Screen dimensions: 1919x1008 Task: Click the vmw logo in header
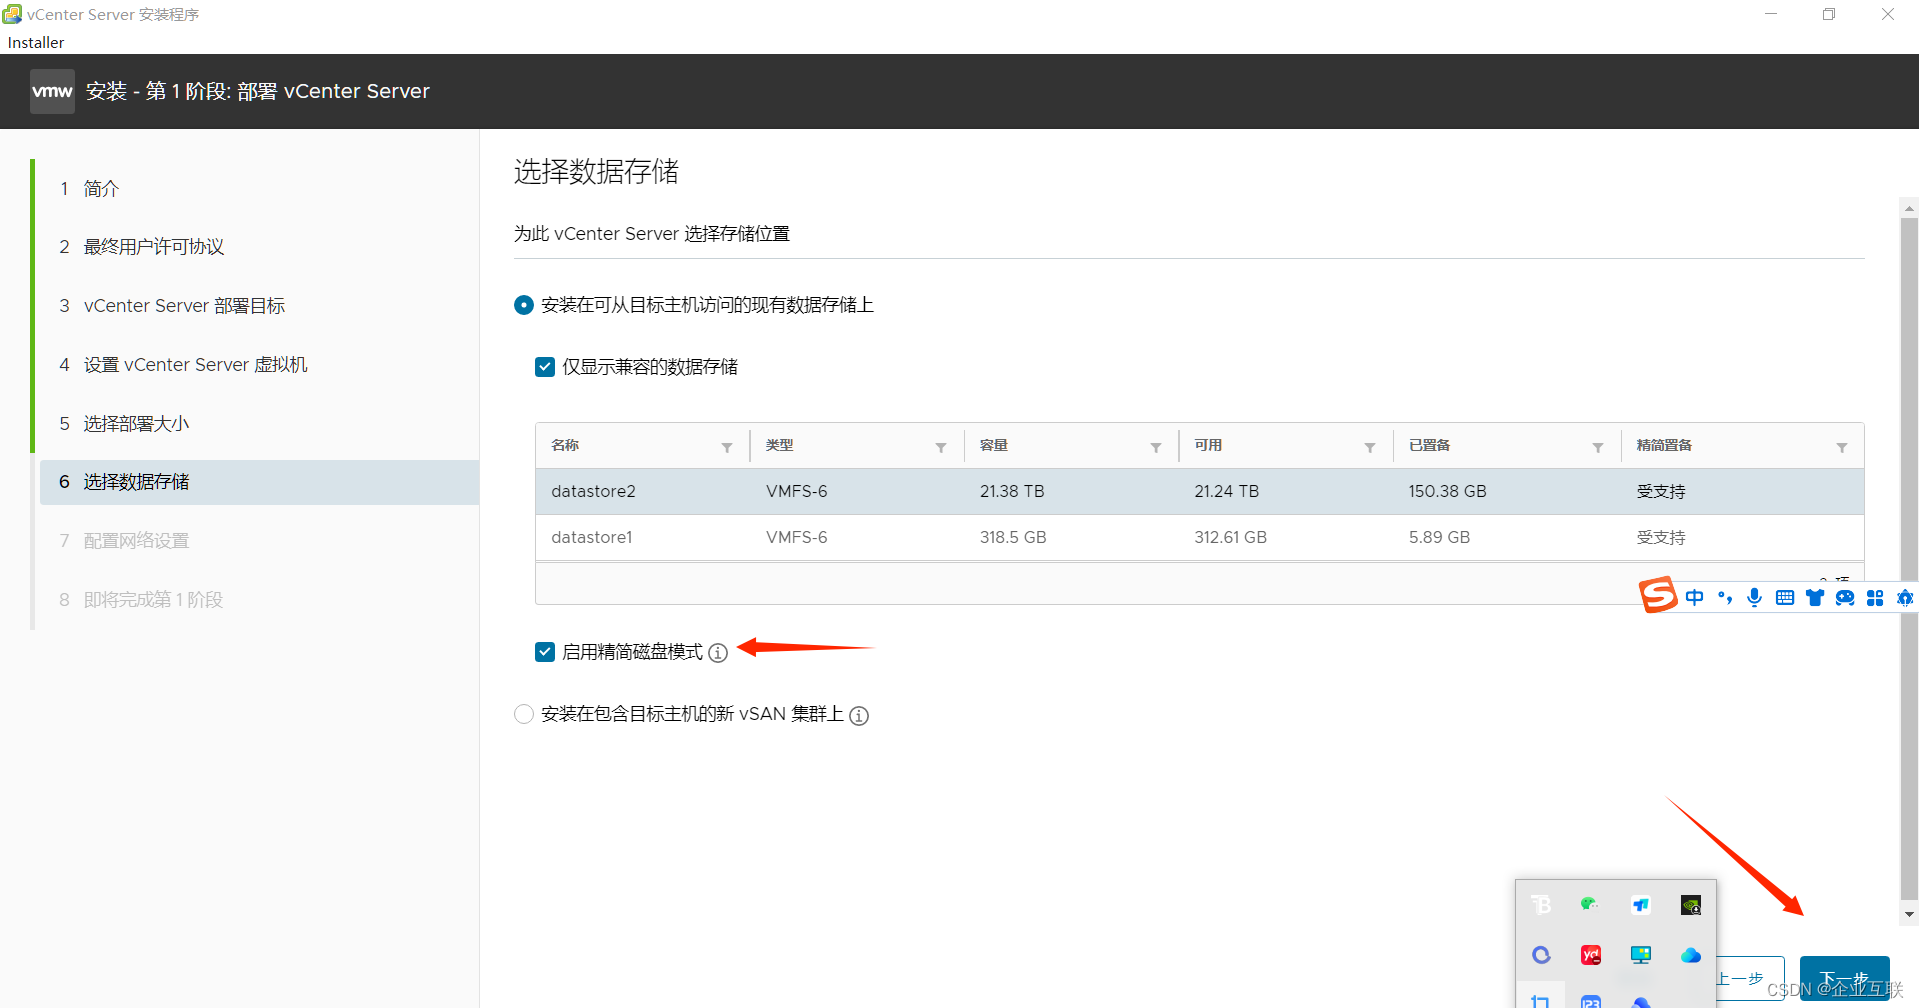click(52, 91)
